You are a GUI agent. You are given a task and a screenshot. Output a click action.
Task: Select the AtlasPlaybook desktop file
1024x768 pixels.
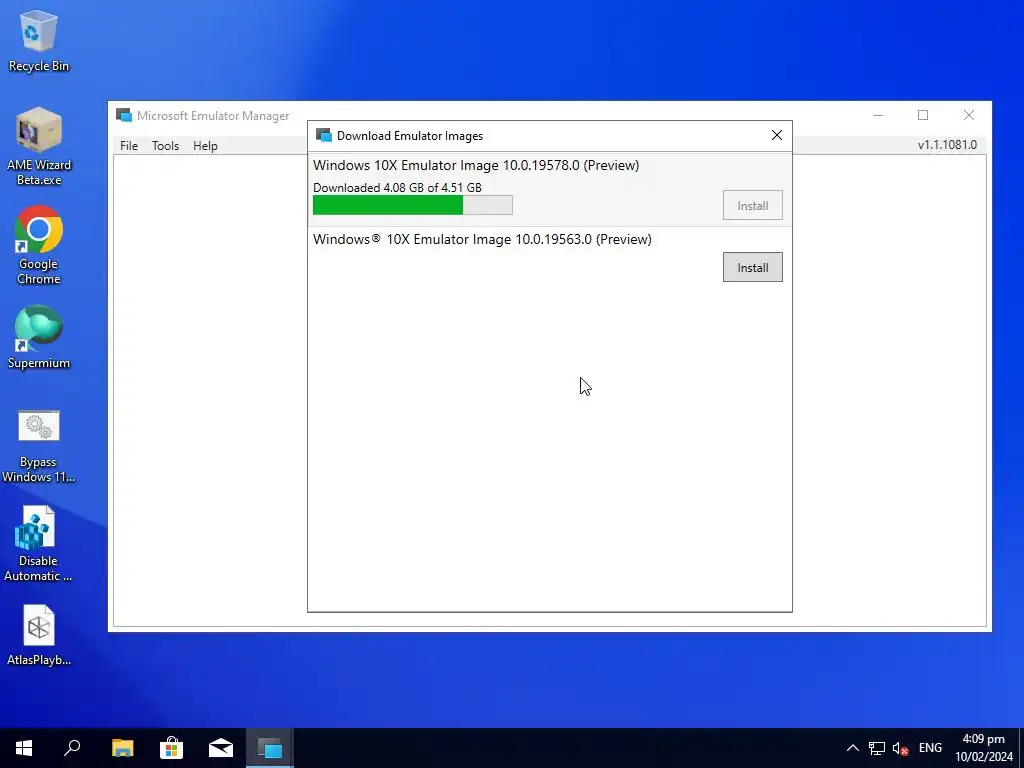39,635
